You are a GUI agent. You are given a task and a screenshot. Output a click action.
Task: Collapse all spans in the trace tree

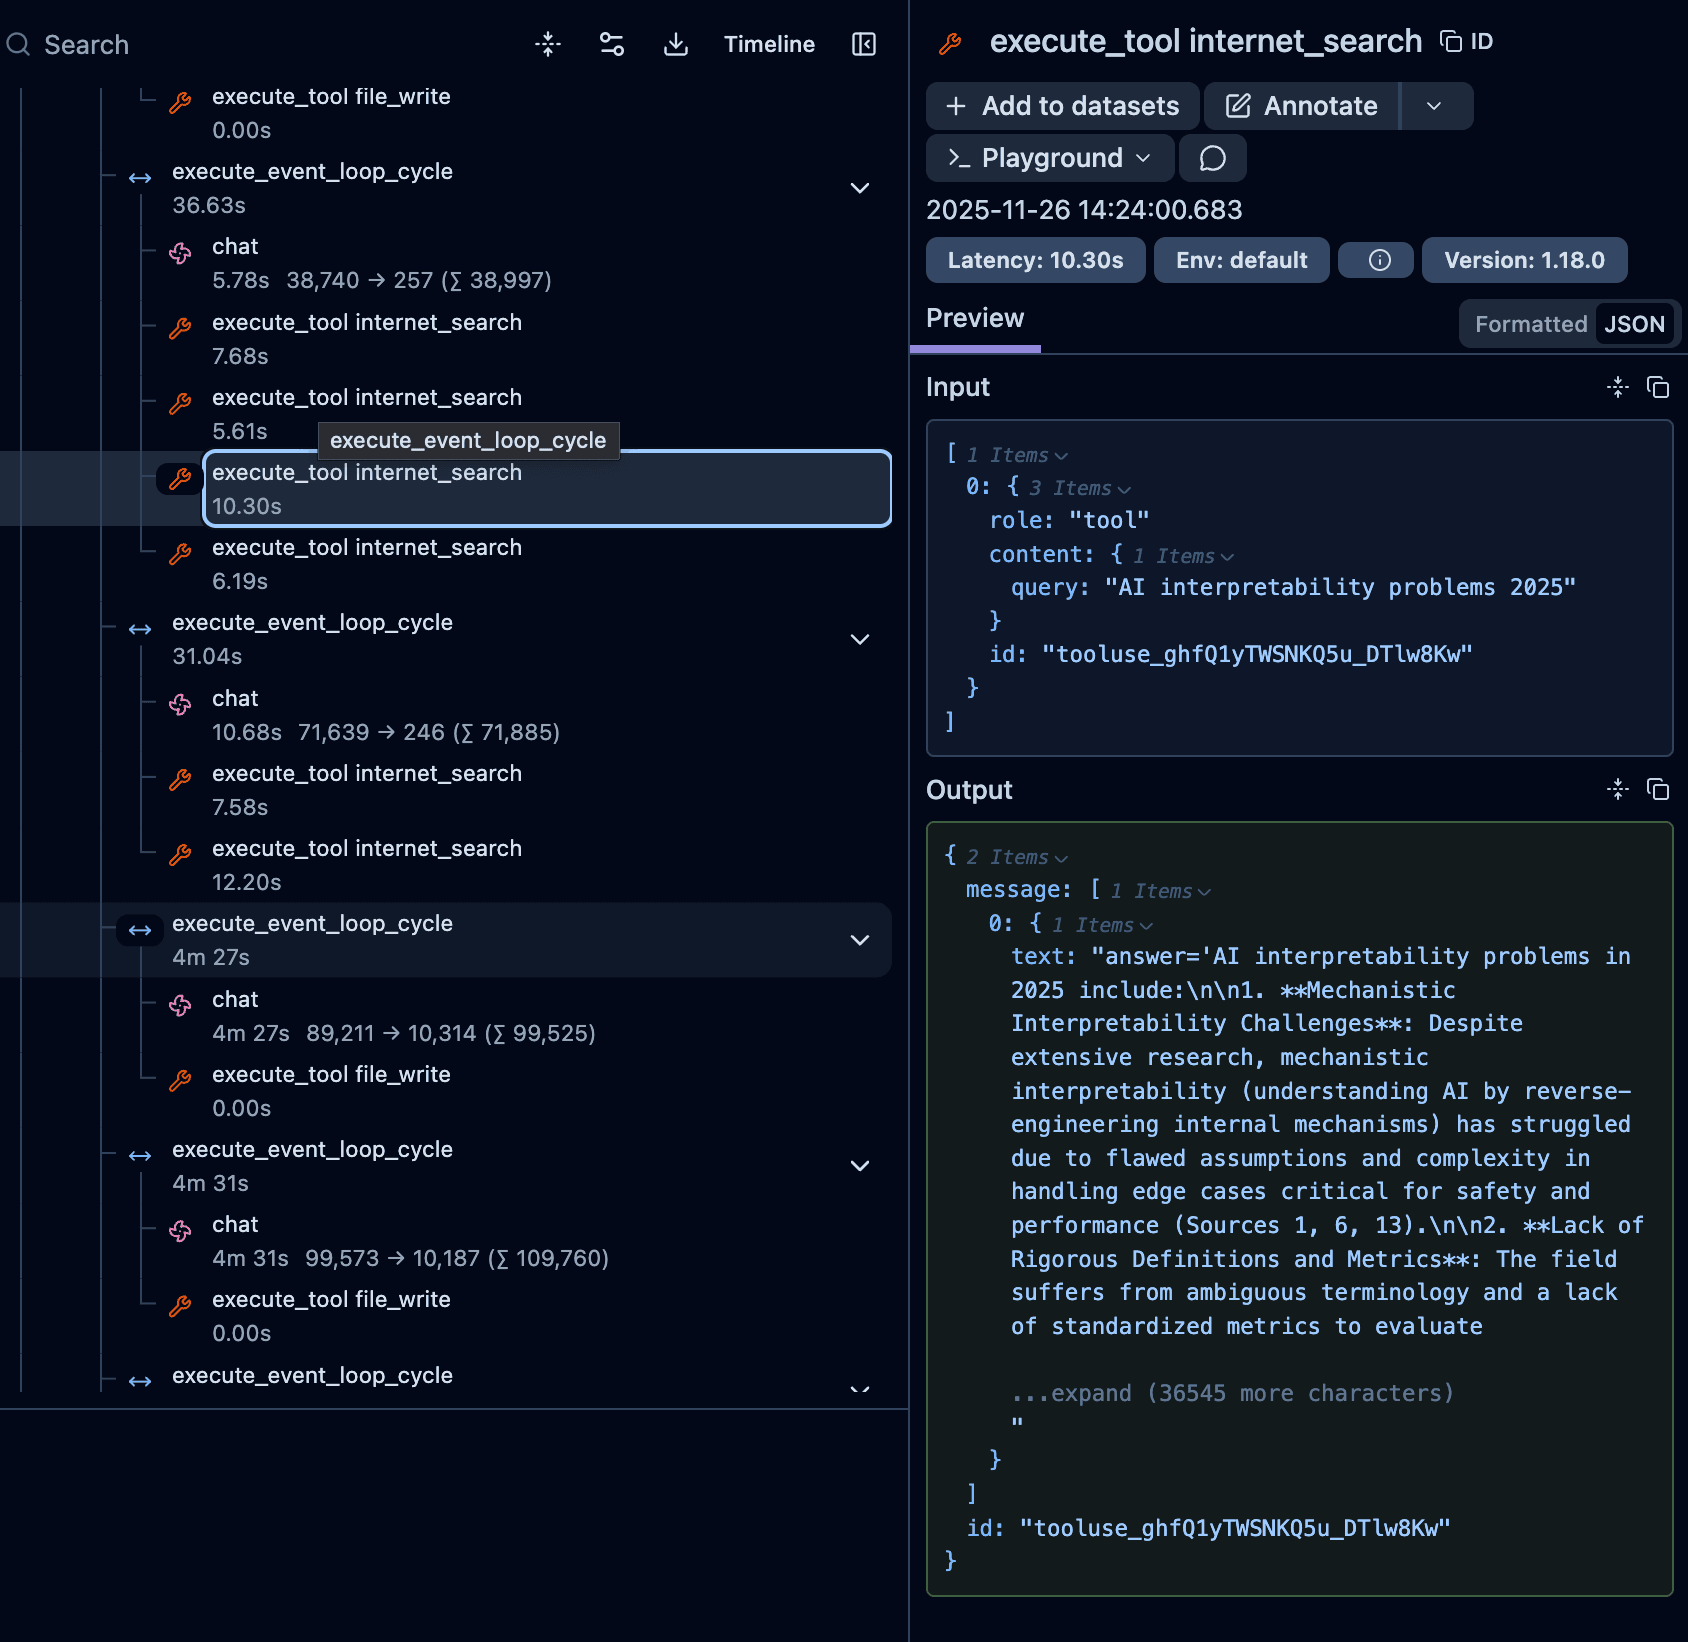pyautogui.click(x=548, y=44)
